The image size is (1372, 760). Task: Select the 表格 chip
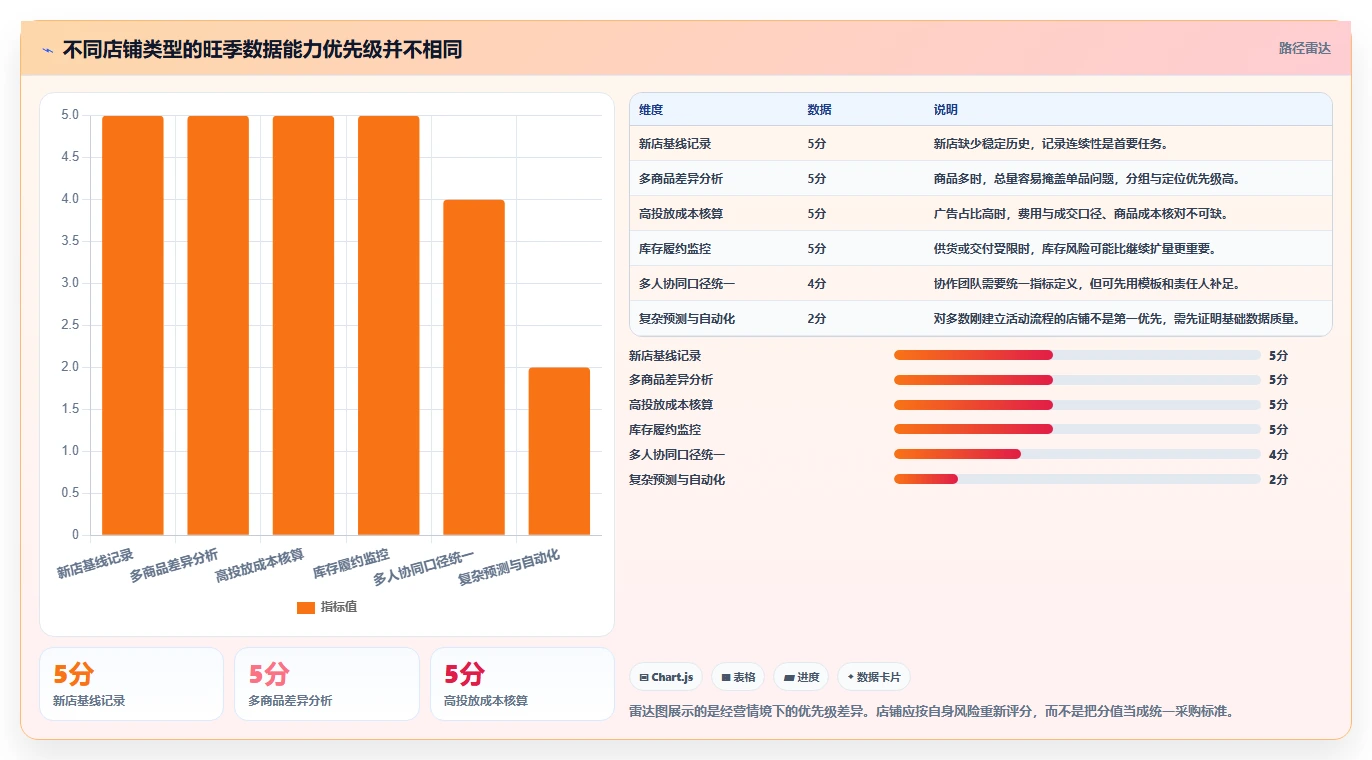738,677
